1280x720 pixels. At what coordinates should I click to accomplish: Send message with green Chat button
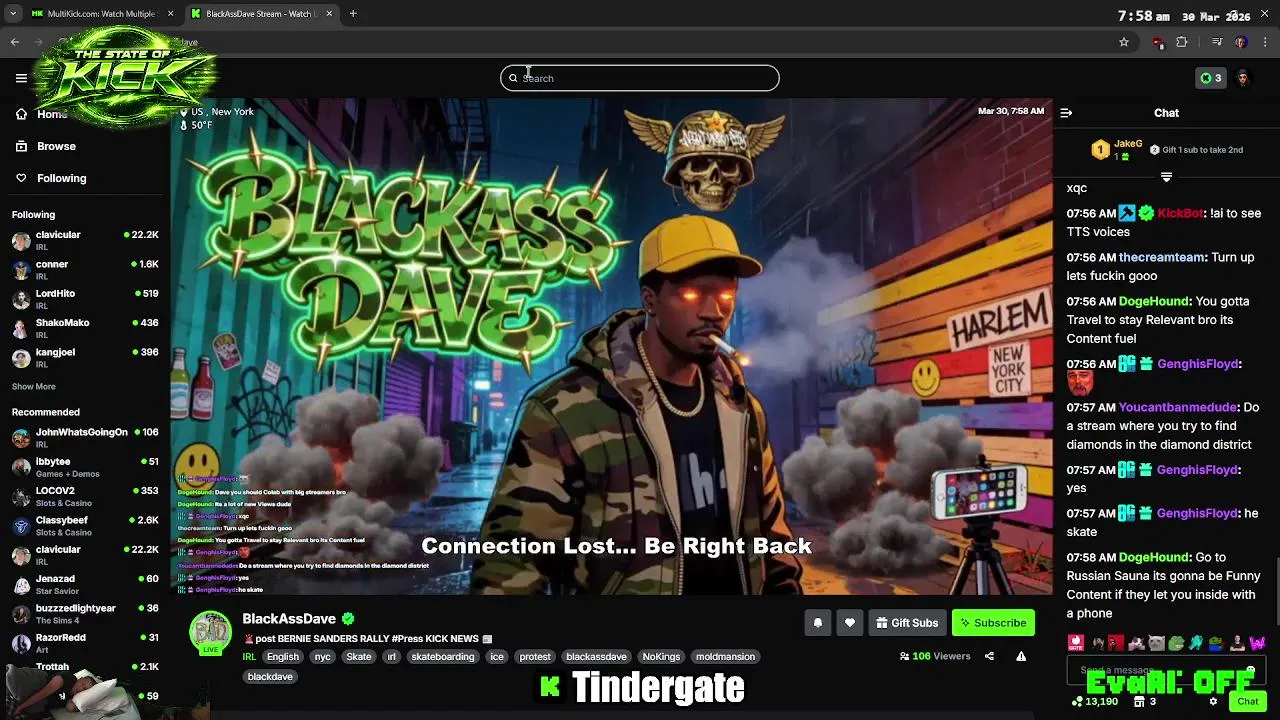tap(1247, 702)
